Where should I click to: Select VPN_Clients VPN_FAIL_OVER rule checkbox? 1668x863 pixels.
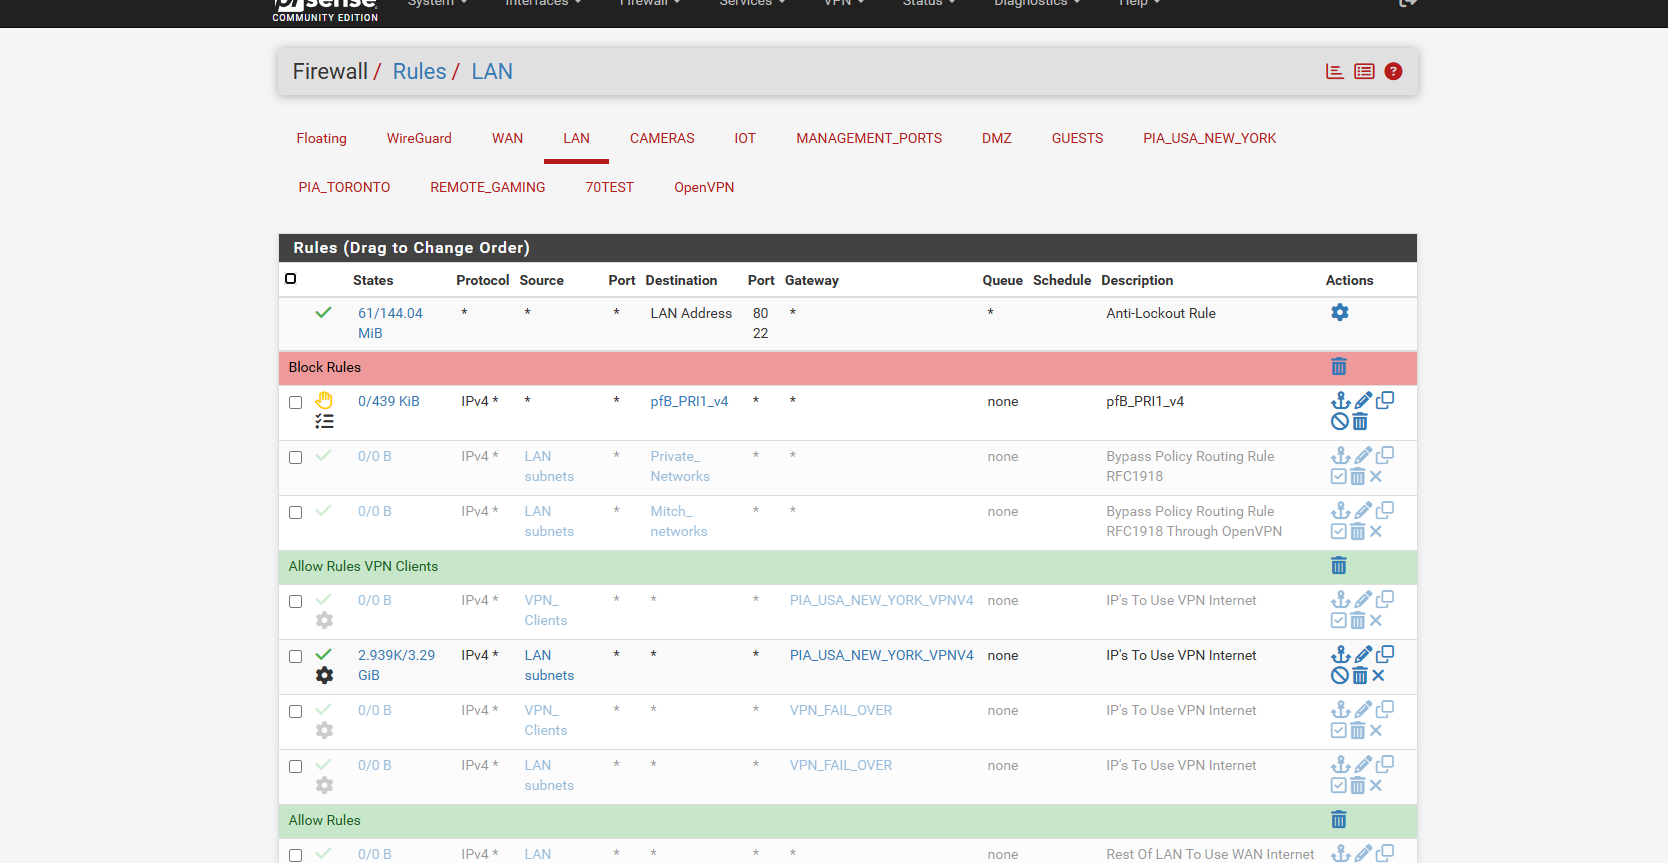point(295,711)
